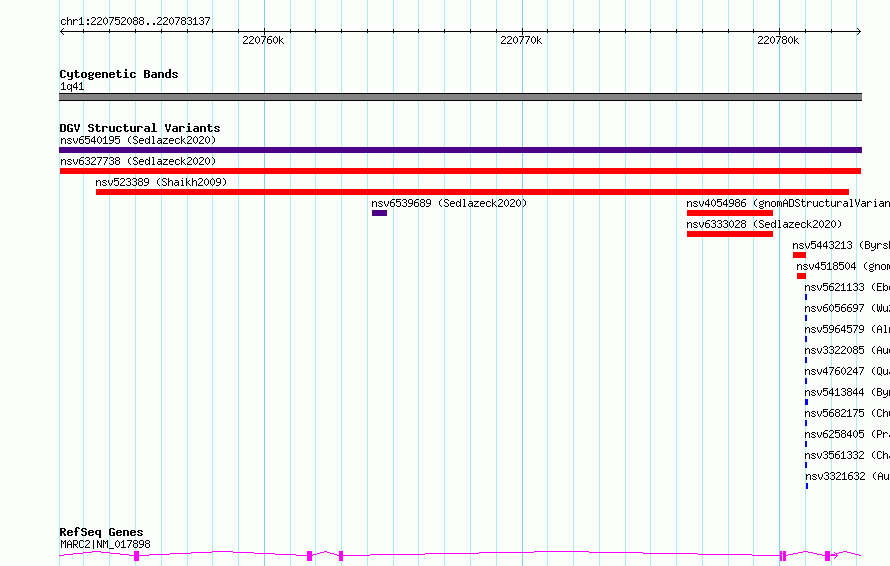Click the 1q41 band label

pos(72,86)
